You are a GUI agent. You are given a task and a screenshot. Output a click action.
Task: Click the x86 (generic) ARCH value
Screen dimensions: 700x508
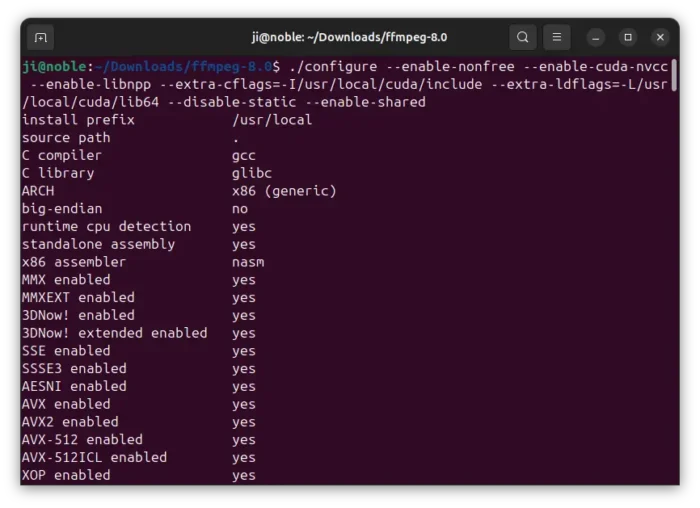[x=284, y=191]
